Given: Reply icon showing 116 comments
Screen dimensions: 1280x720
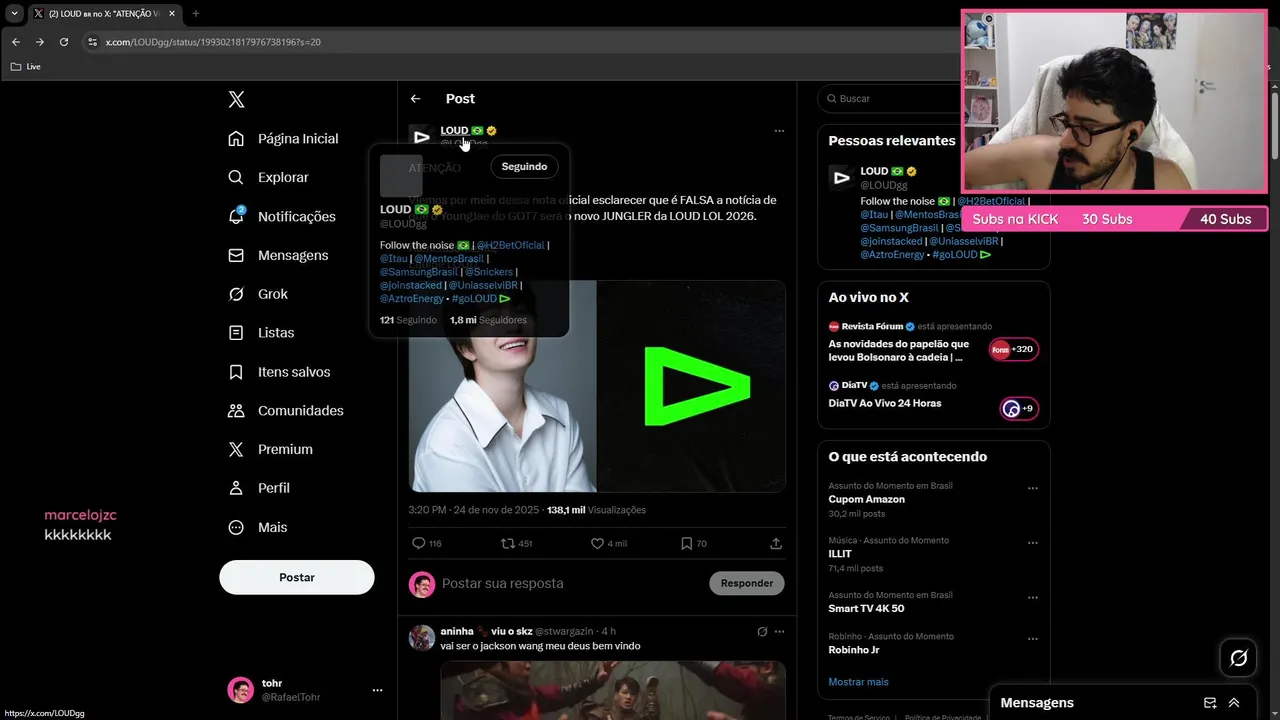Looking at the screenshot, I should click(x=419, y=543).
